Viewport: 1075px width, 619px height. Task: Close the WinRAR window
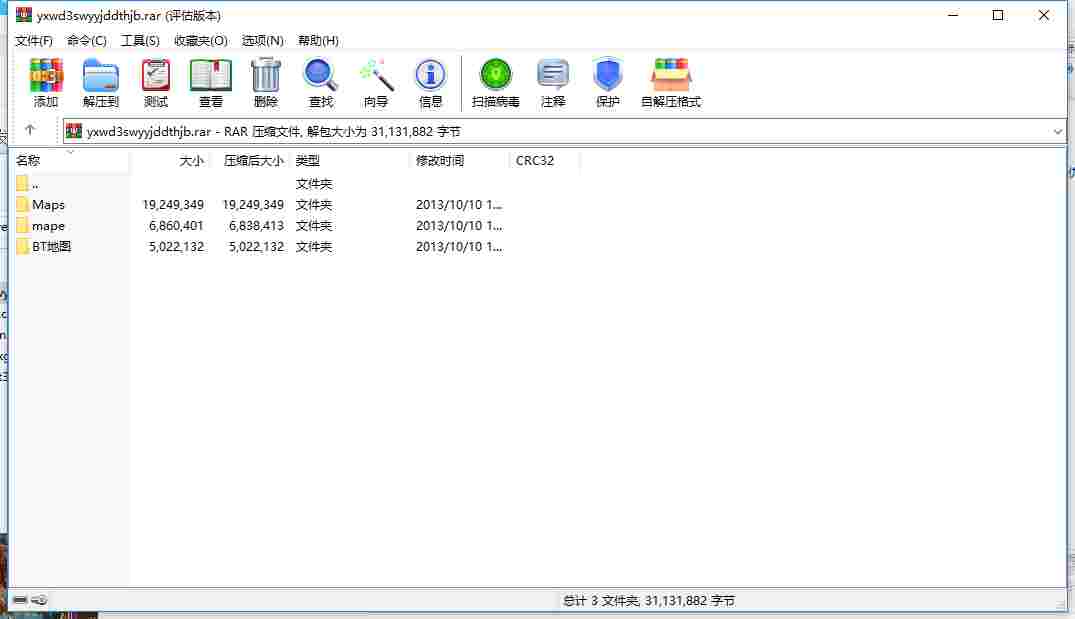[x=1043, y=14]
